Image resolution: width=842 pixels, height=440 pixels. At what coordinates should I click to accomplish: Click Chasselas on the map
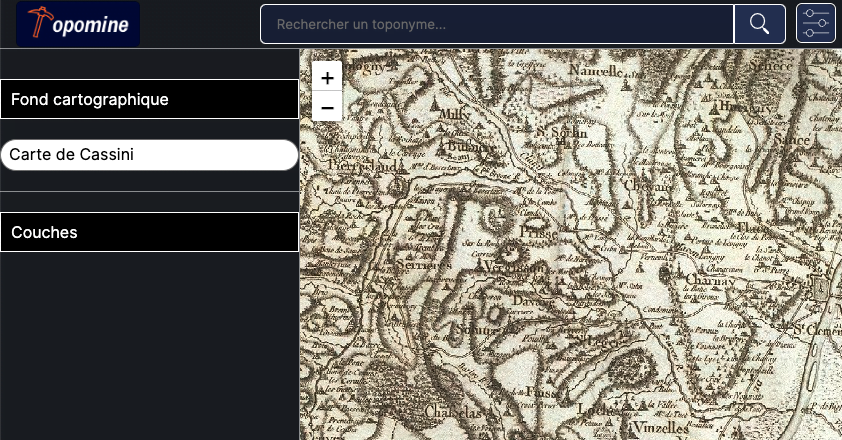click(x=456, y=413)
